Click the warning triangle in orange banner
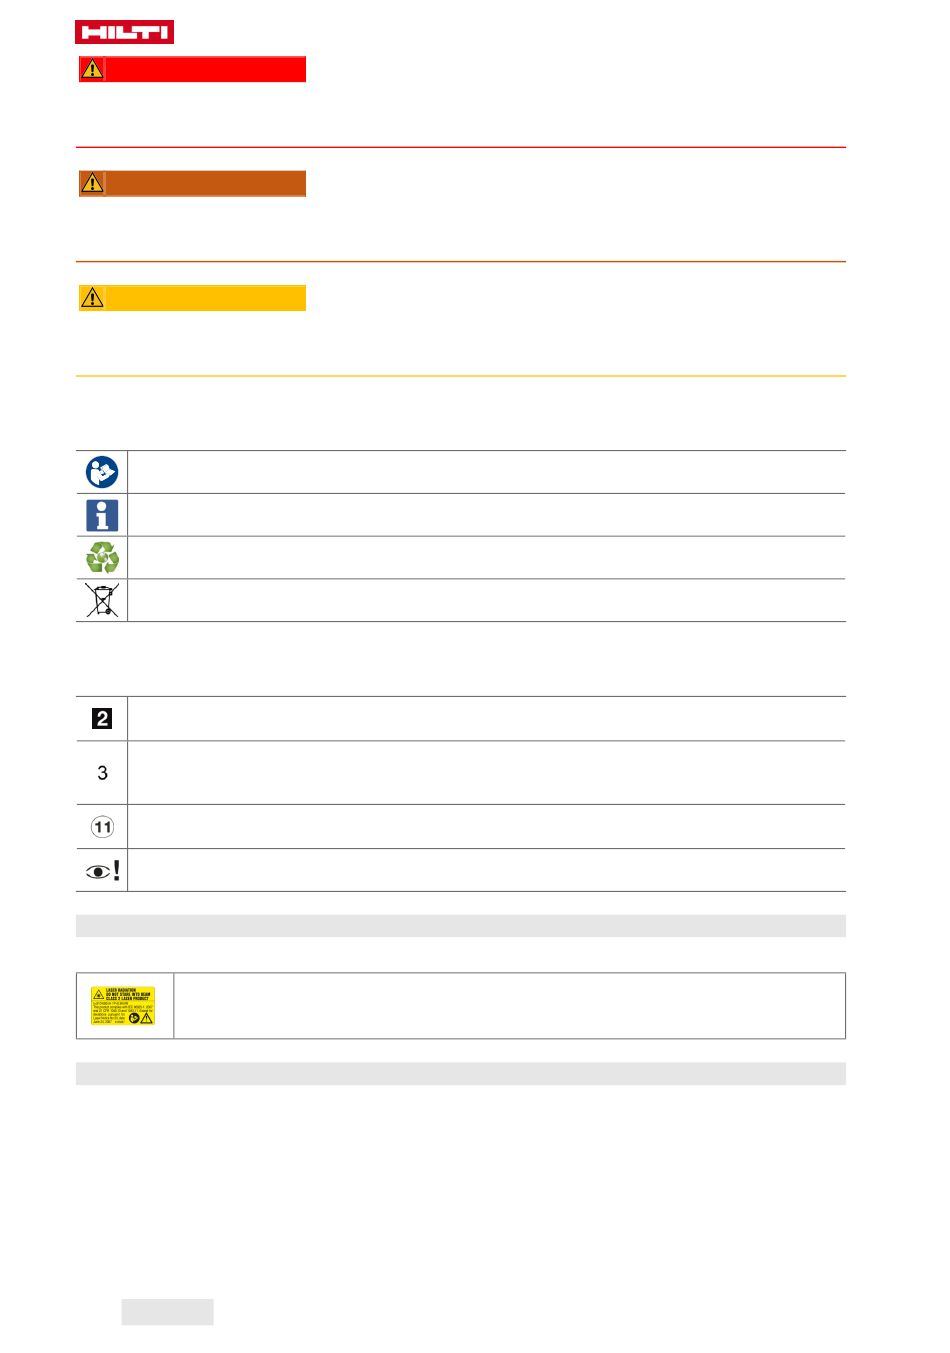The height and width of the screenshot is (1353, 950). pos(92,183)
